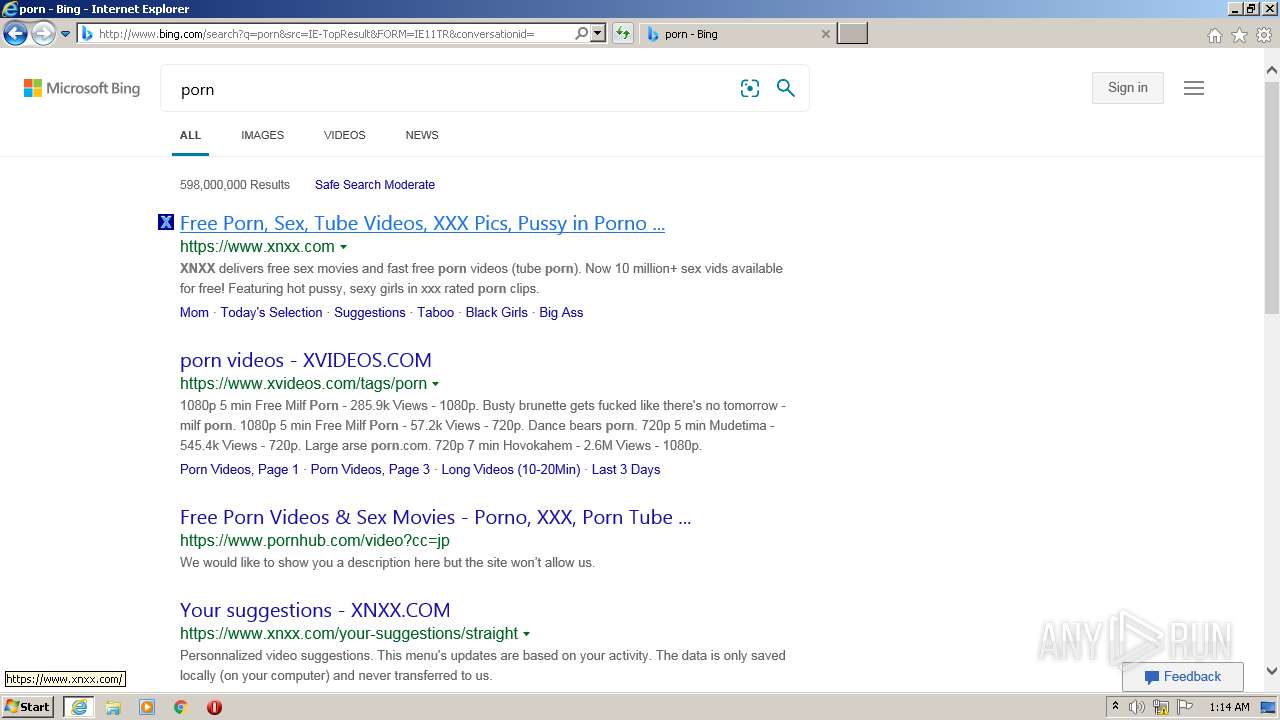
Task: Open a new blank tab
Action: point(852,34)
